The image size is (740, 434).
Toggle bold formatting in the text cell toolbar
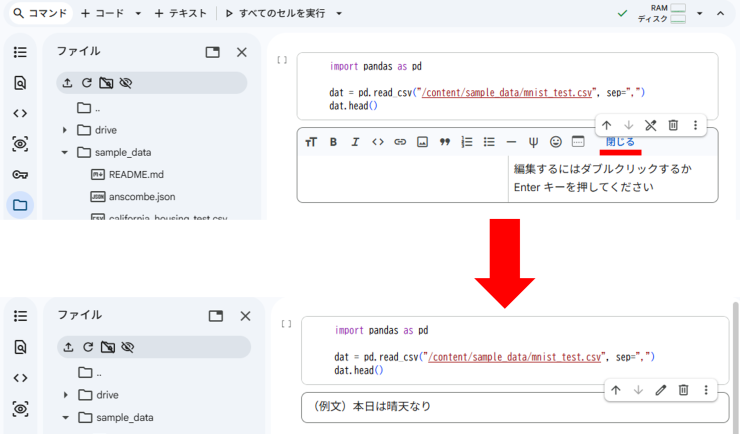333,142
